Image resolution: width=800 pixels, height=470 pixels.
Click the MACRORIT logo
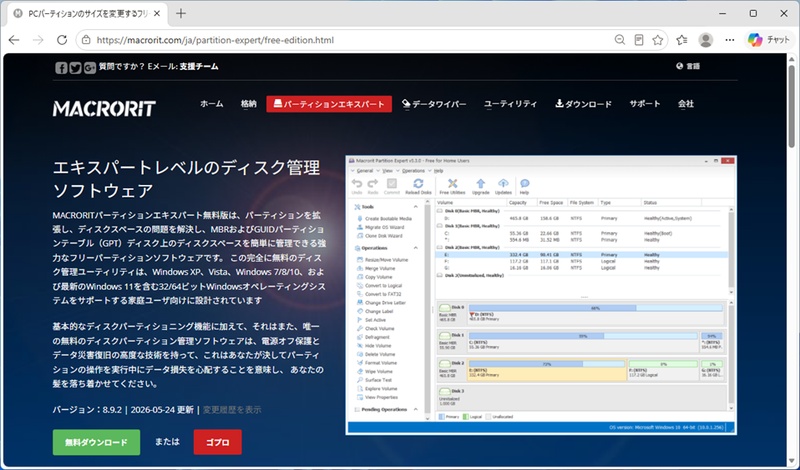104,108
